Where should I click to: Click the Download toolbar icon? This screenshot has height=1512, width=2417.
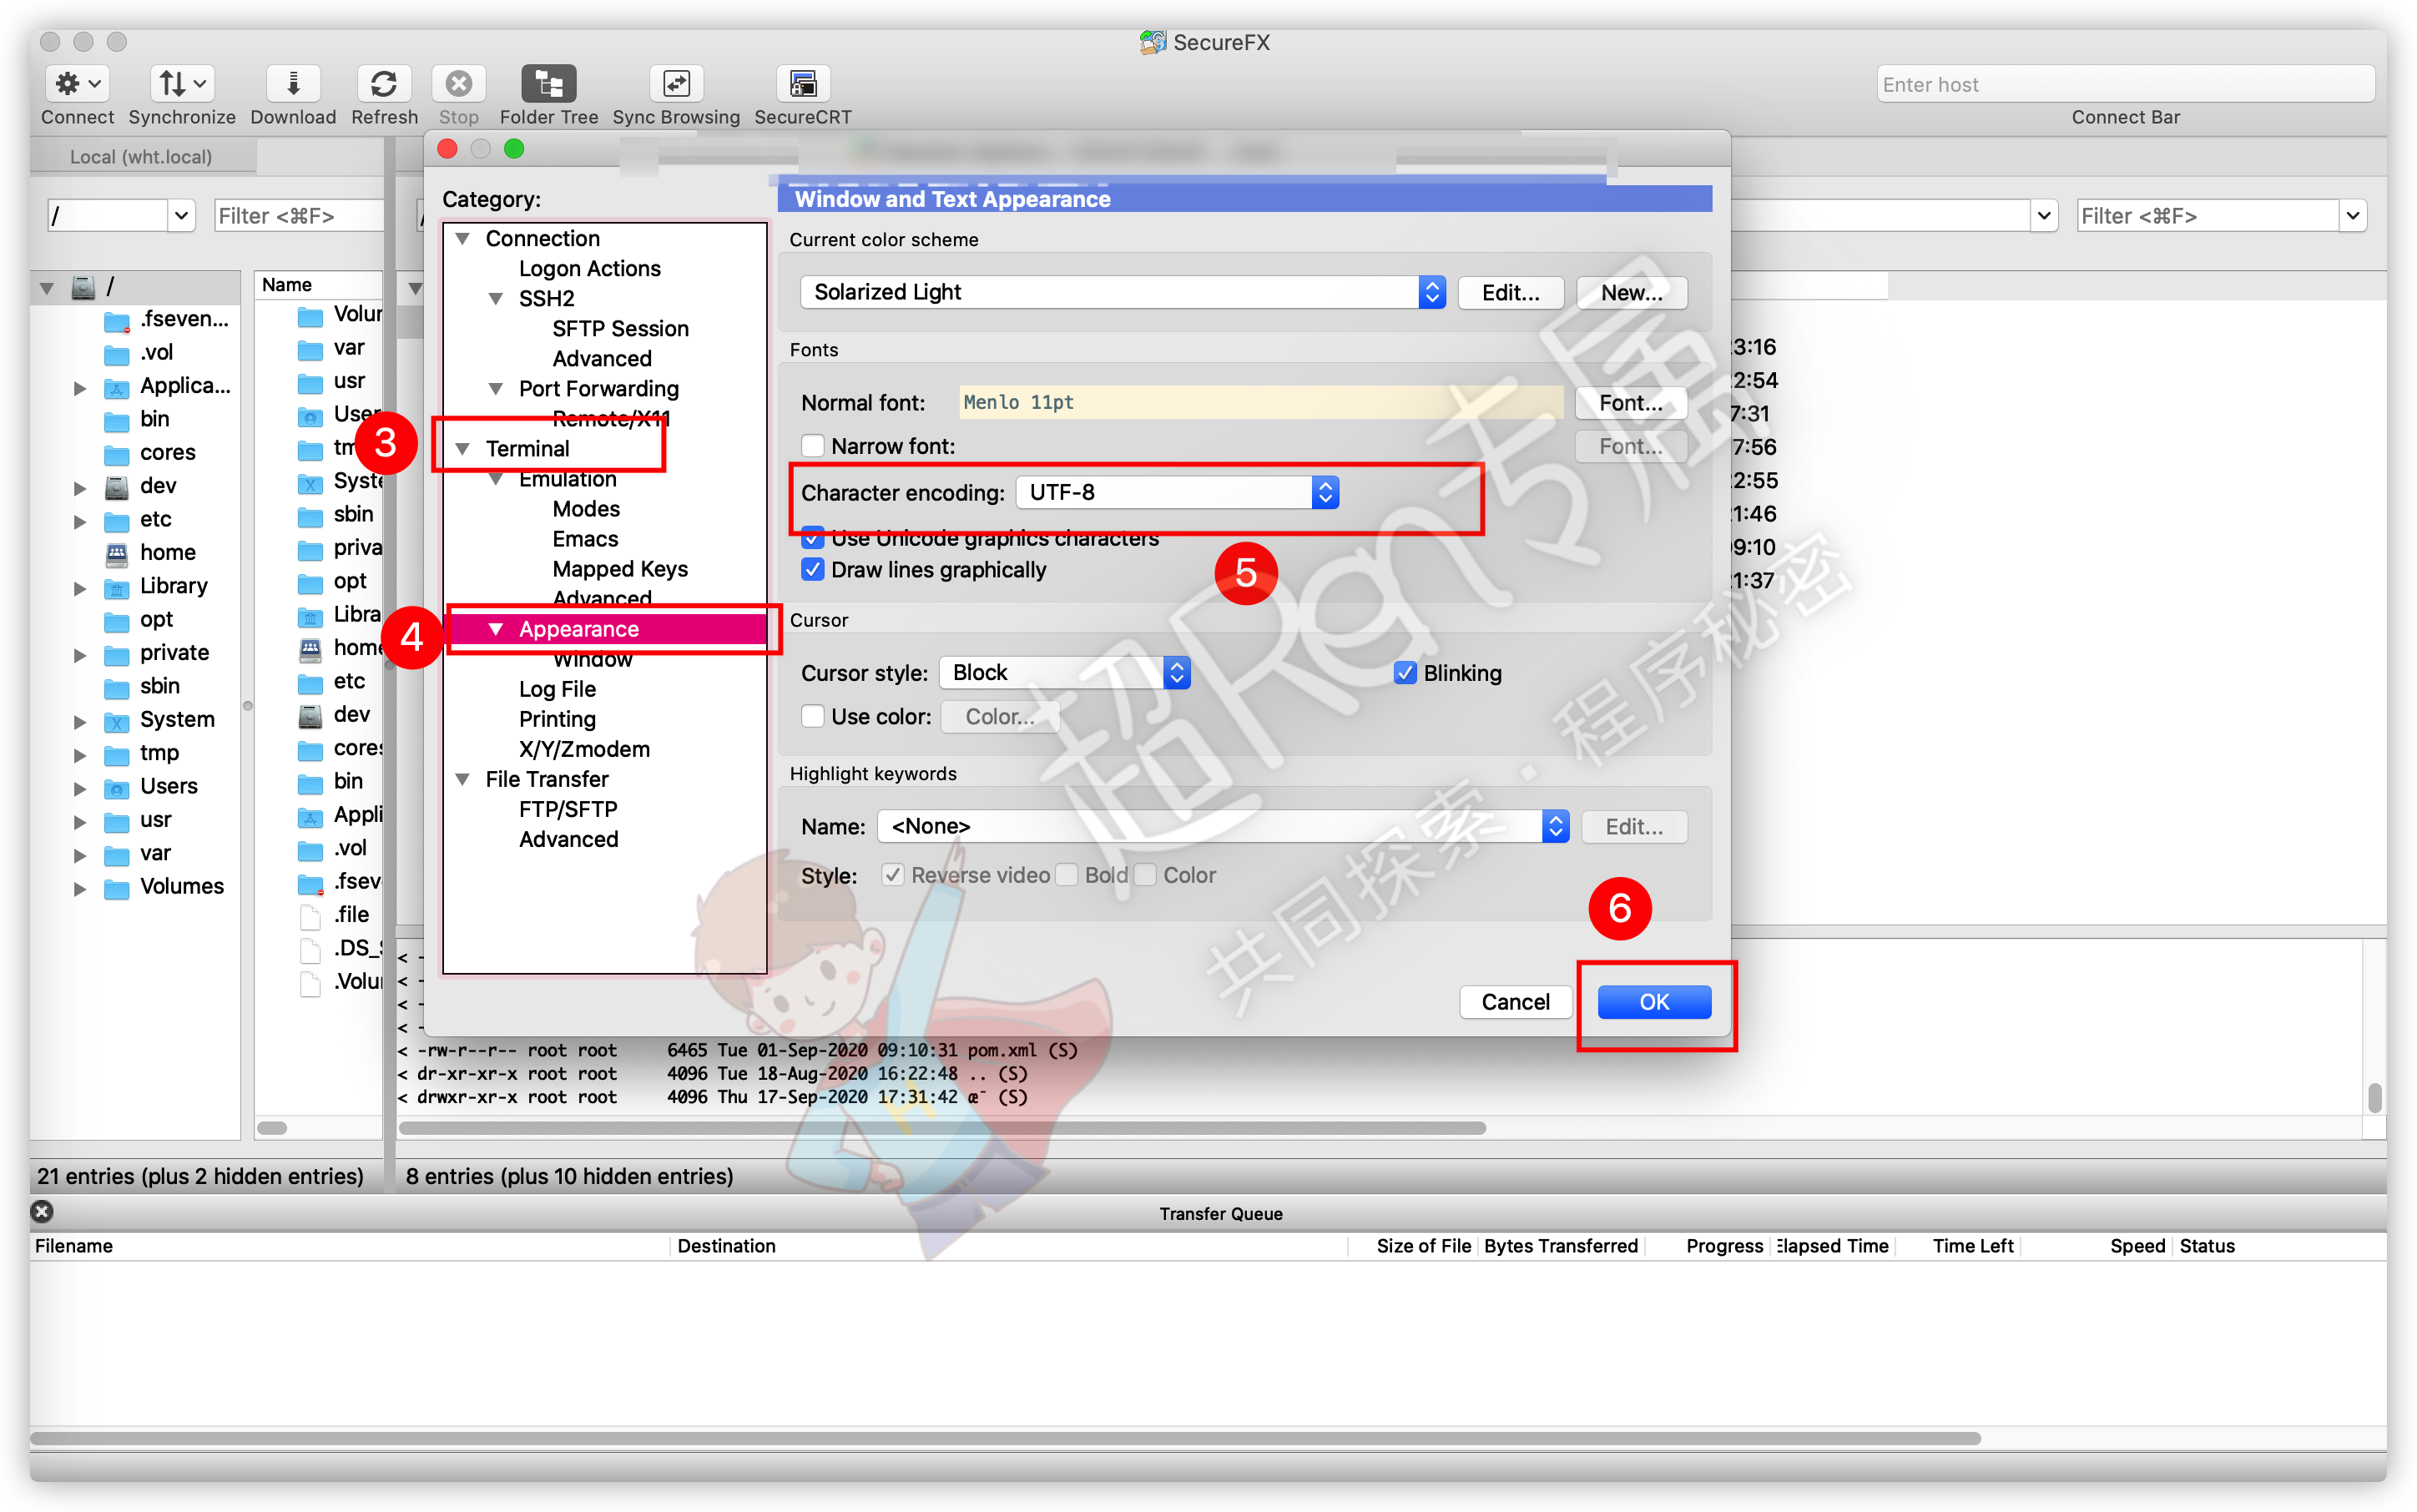point(293,84)
